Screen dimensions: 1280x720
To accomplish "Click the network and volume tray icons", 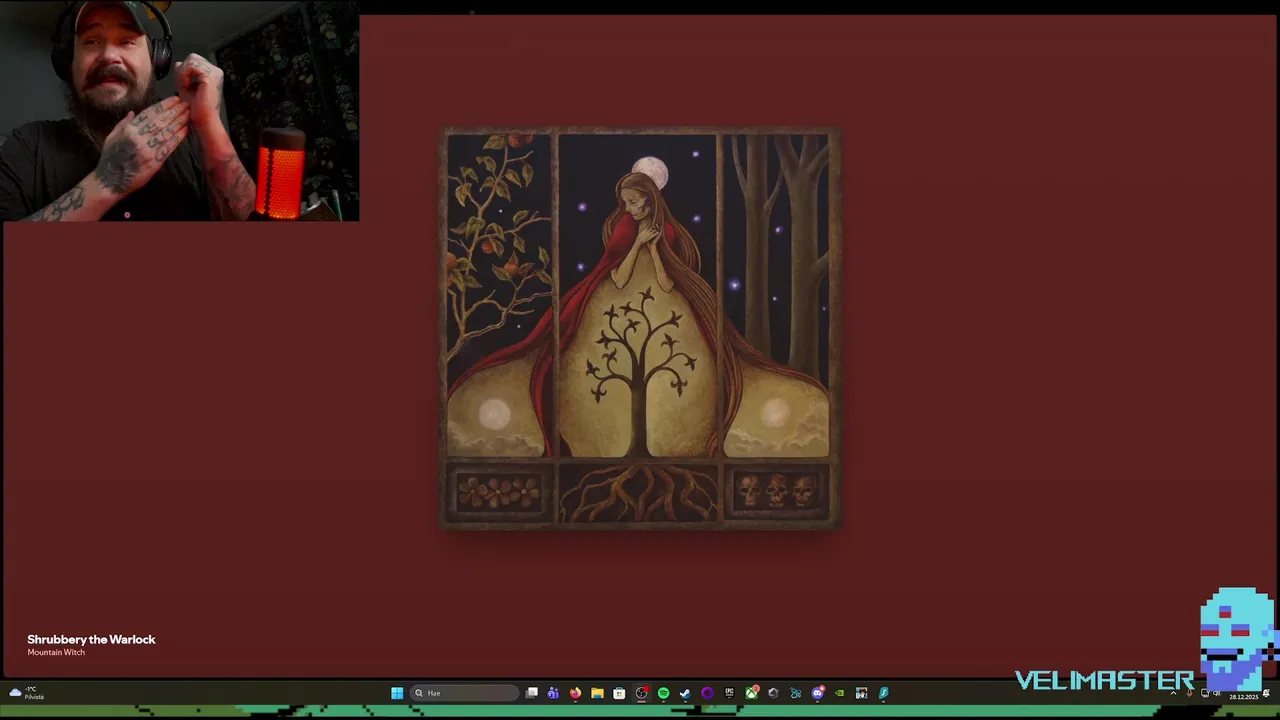I will [1210, 693].
